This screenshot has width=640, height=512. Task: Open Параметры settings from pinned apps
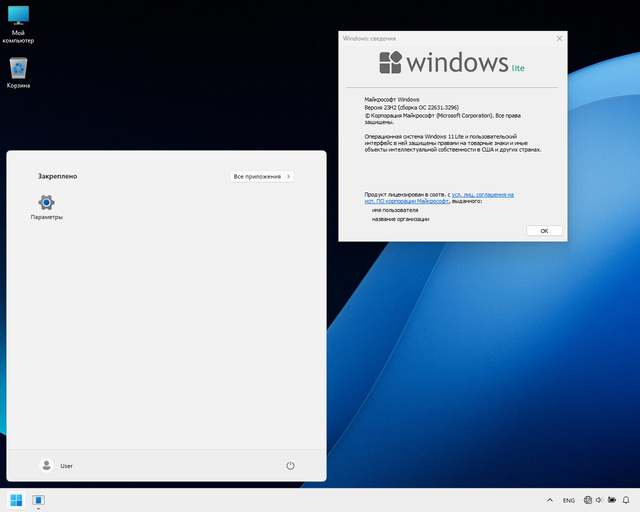47,207
